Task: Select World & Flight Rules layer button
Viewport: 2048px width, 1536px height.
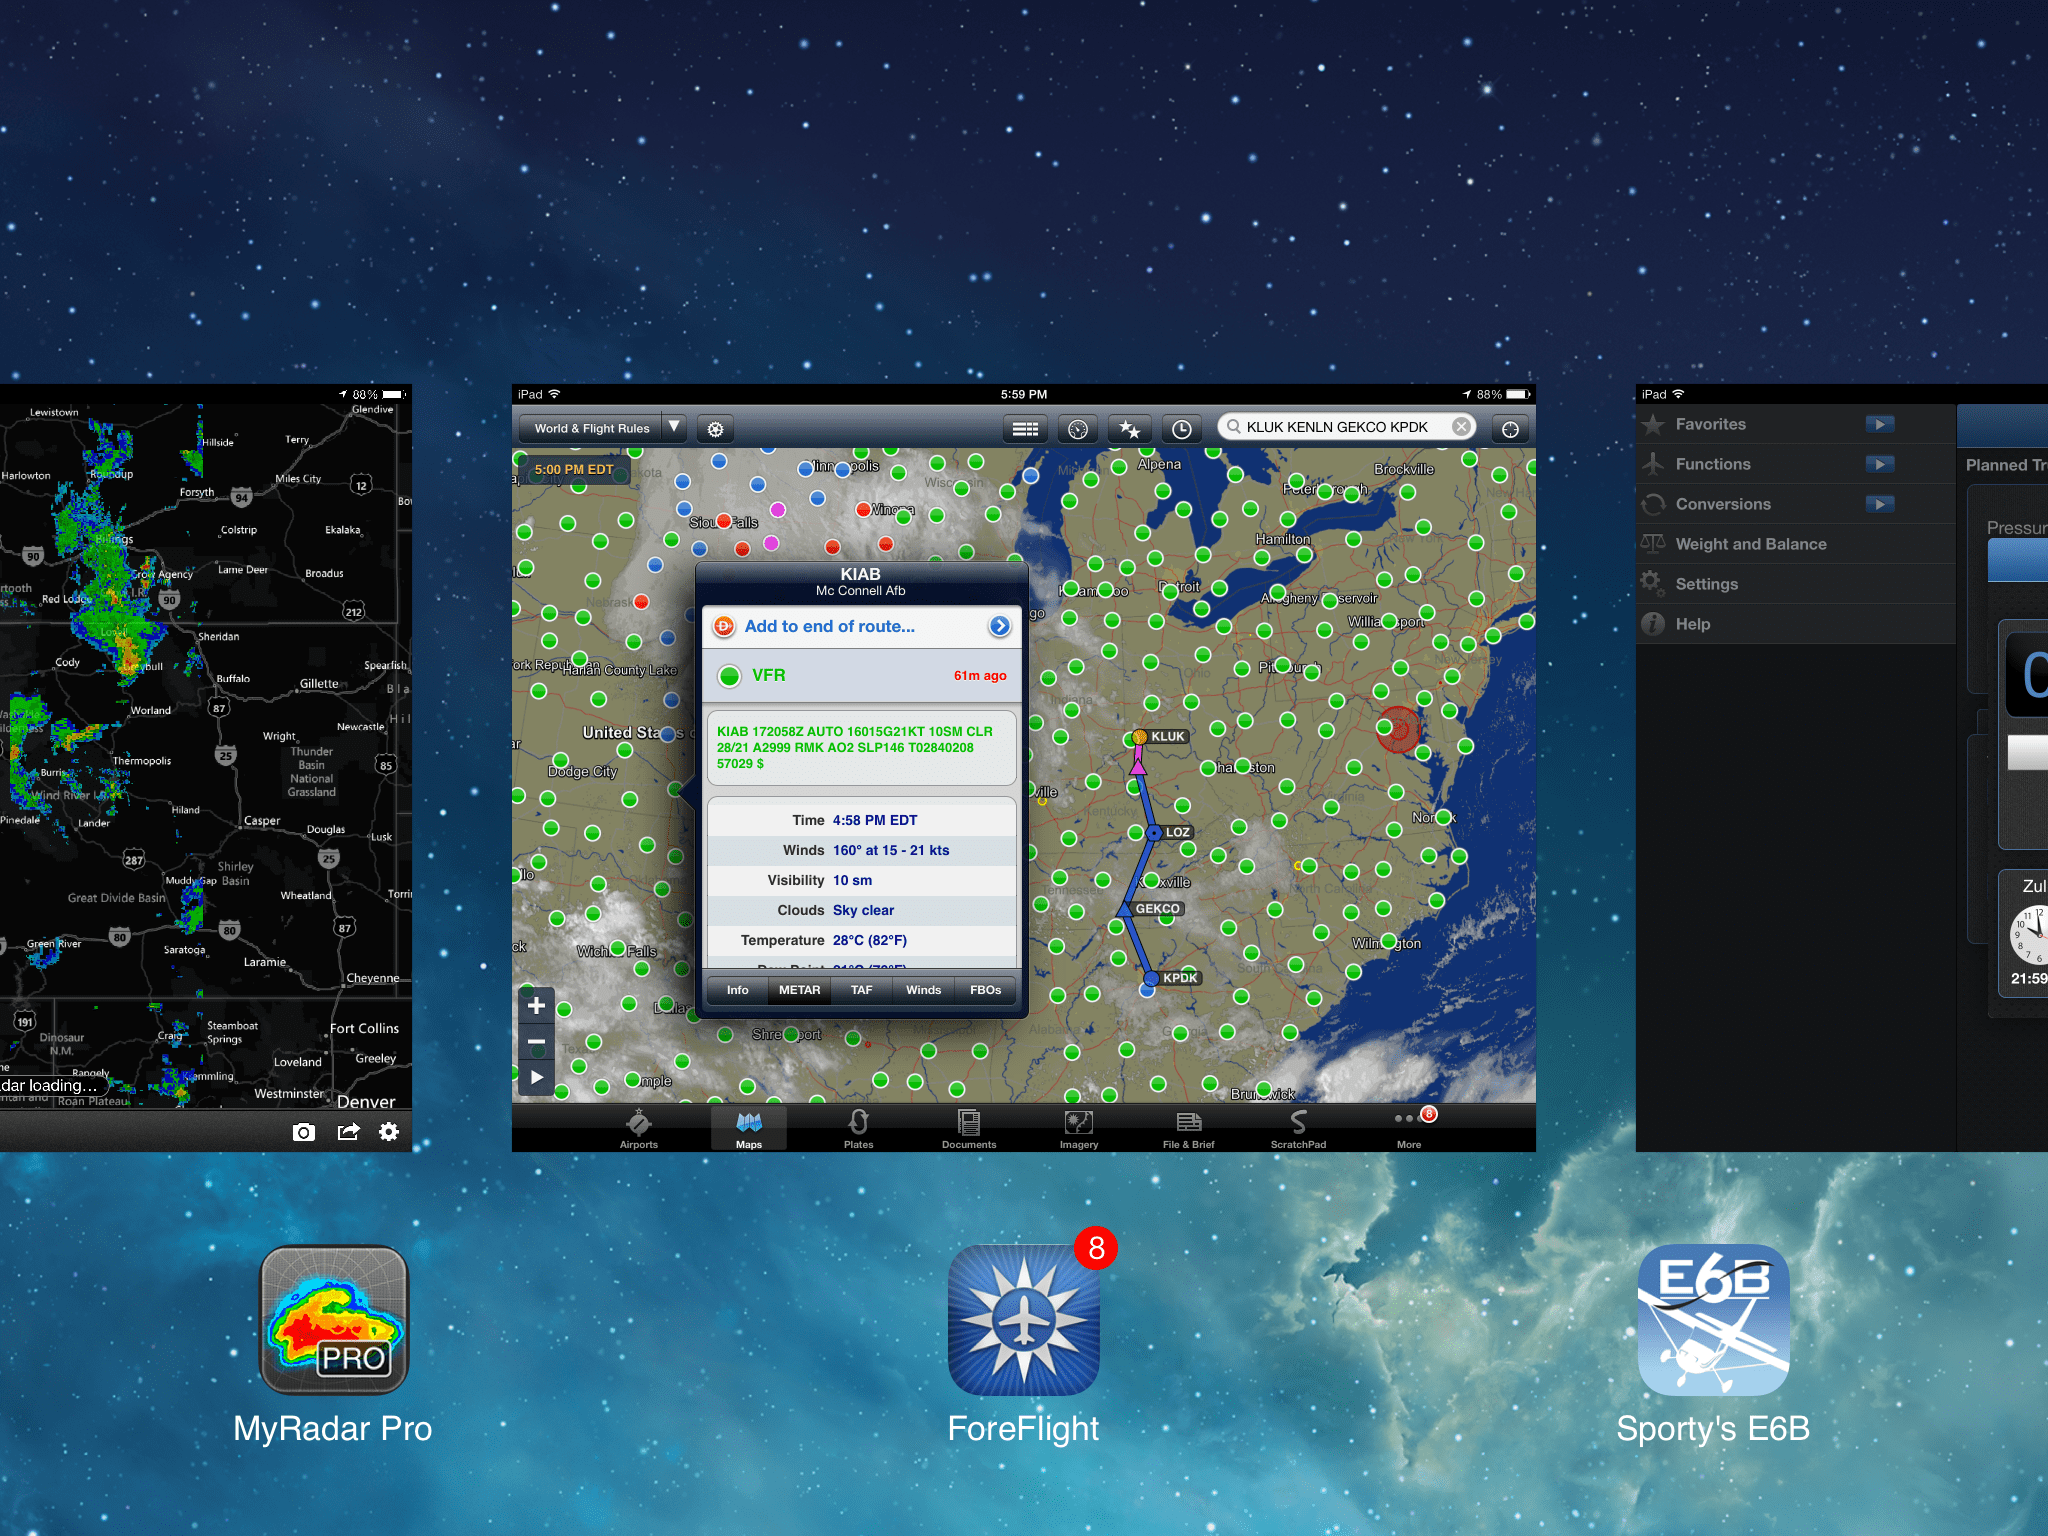Action: 591,429
